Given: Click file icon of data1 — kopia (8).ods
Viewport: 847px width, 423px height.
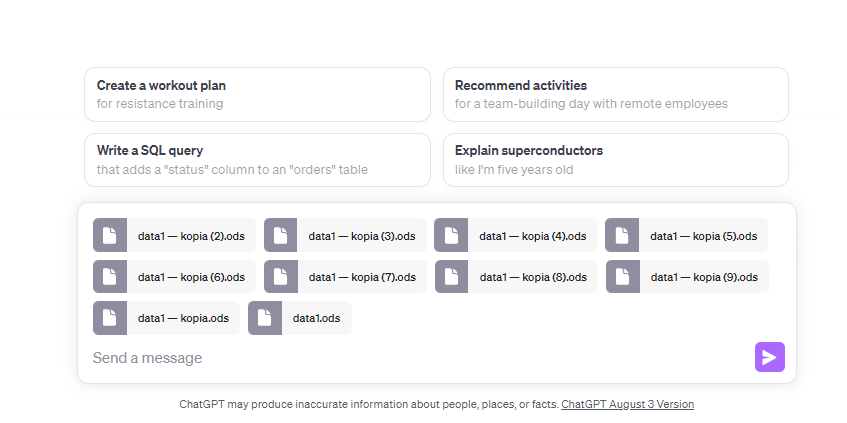Looking at the screenshot, I should (452, 277).
